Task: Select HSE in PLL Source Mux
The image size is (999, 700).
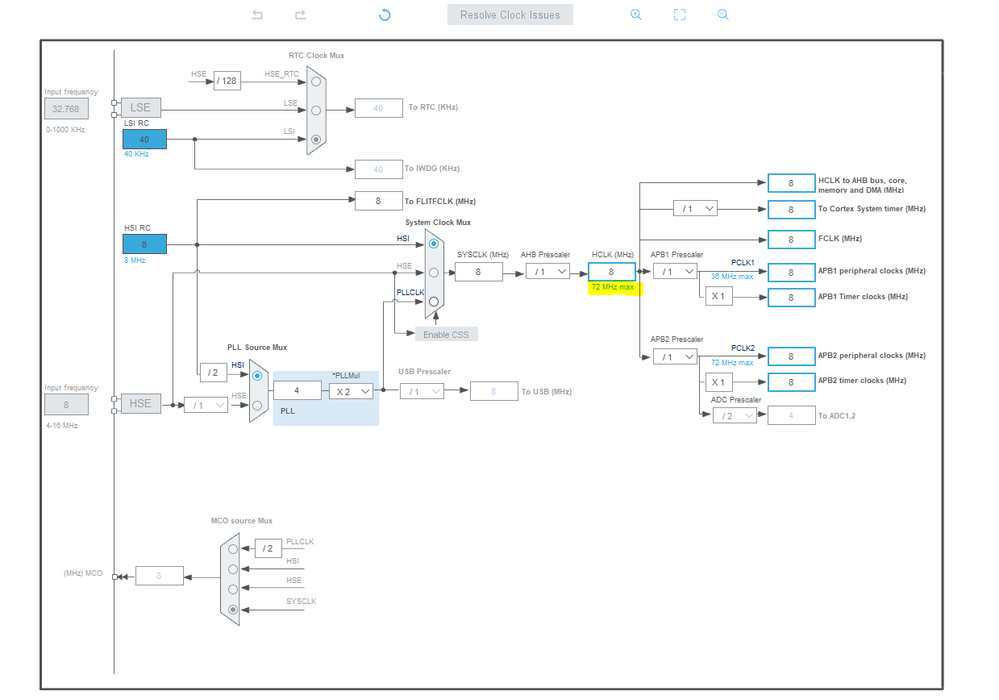Action: pyautogui.click(x=257, y=405)
